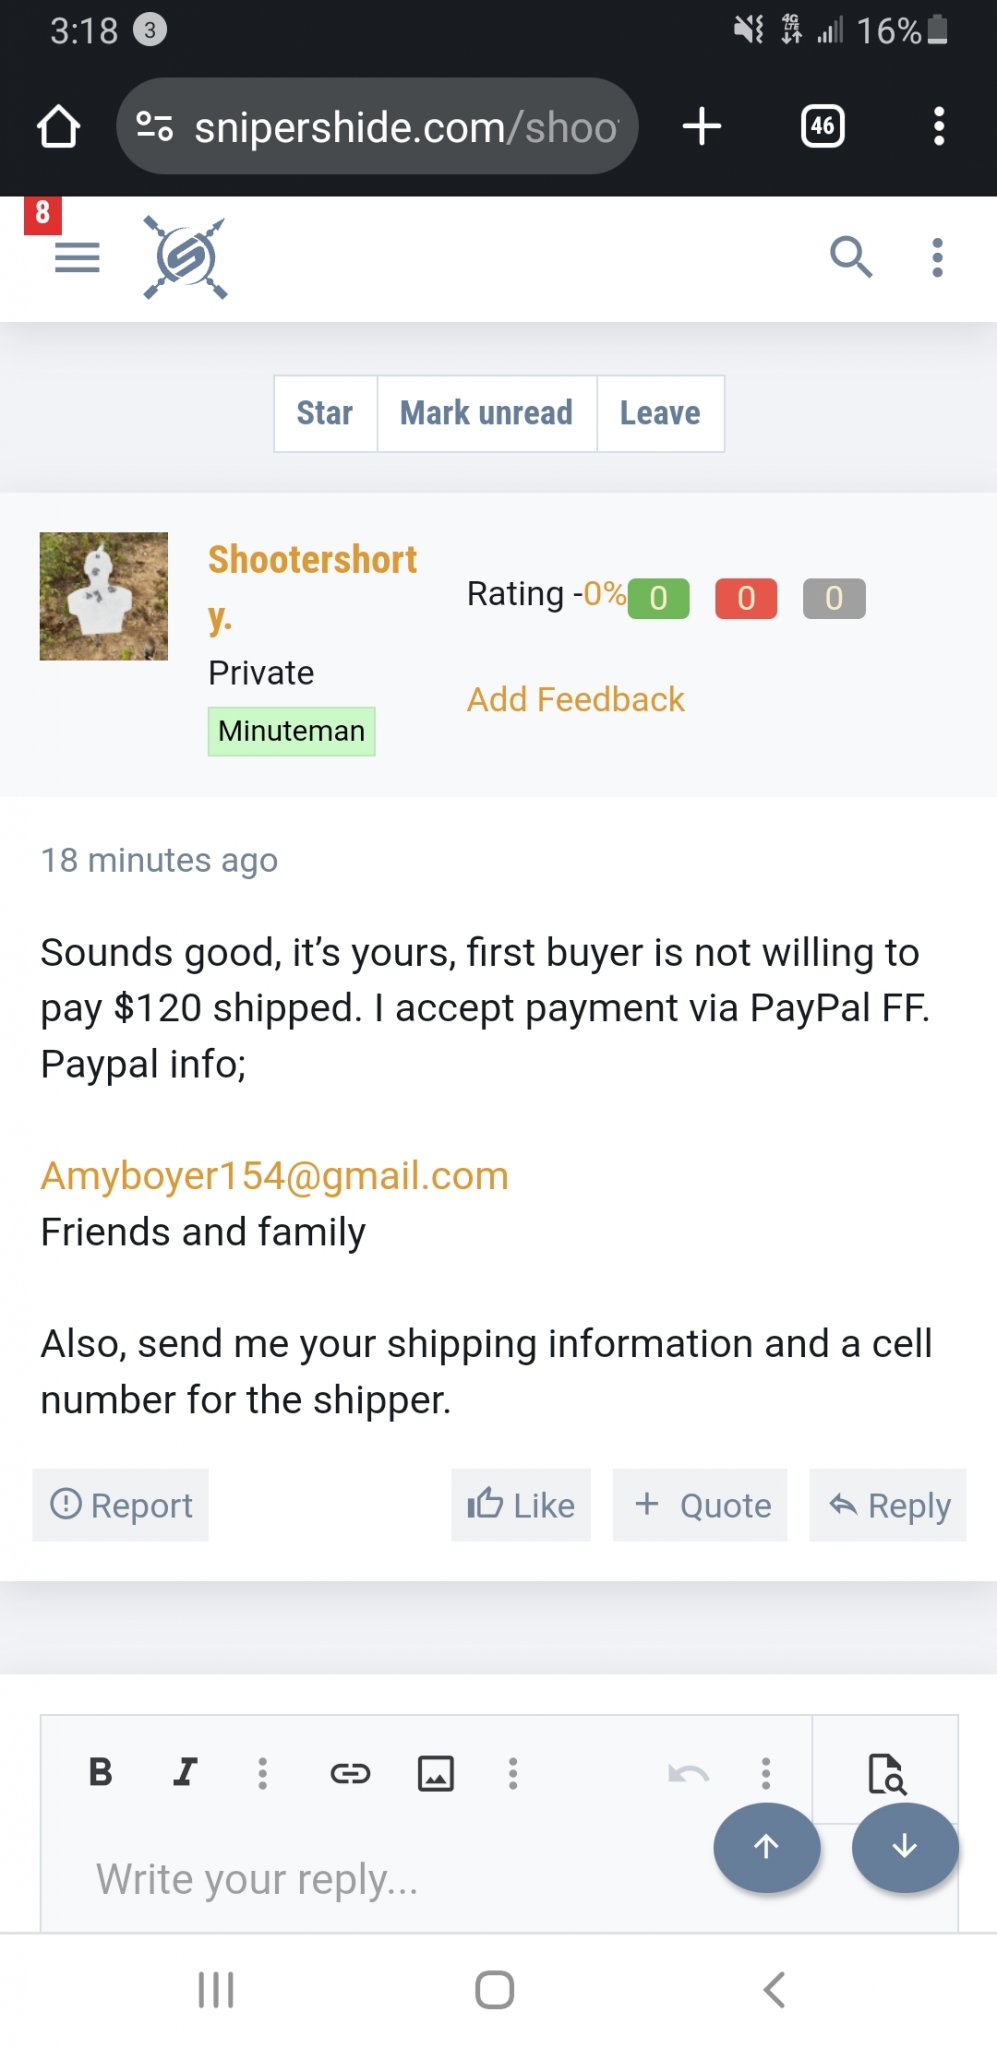Star this conversation

pyautogui.click(x=325, y=413)
